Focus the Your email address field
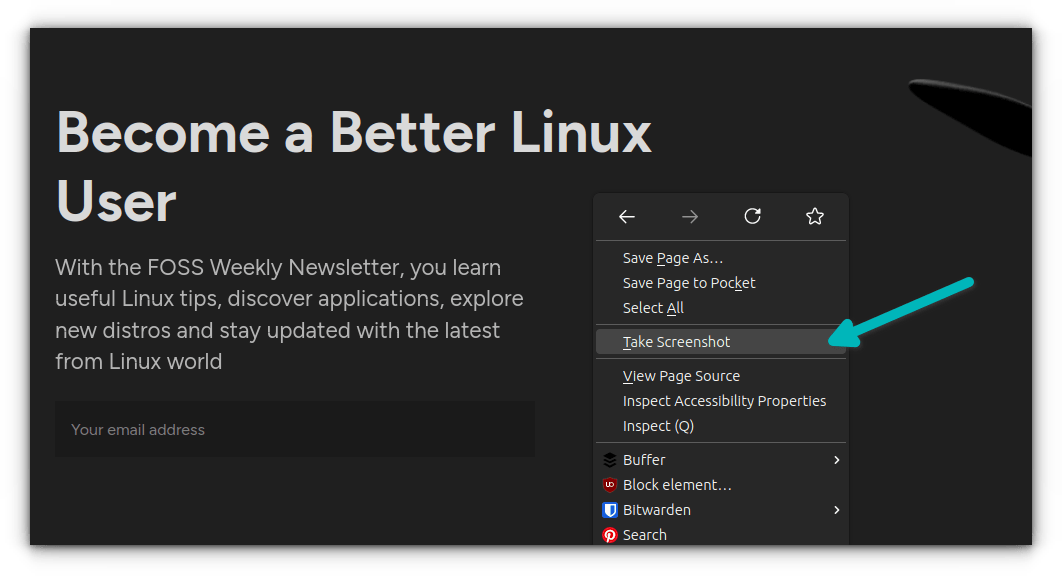 tap(295, 429)
